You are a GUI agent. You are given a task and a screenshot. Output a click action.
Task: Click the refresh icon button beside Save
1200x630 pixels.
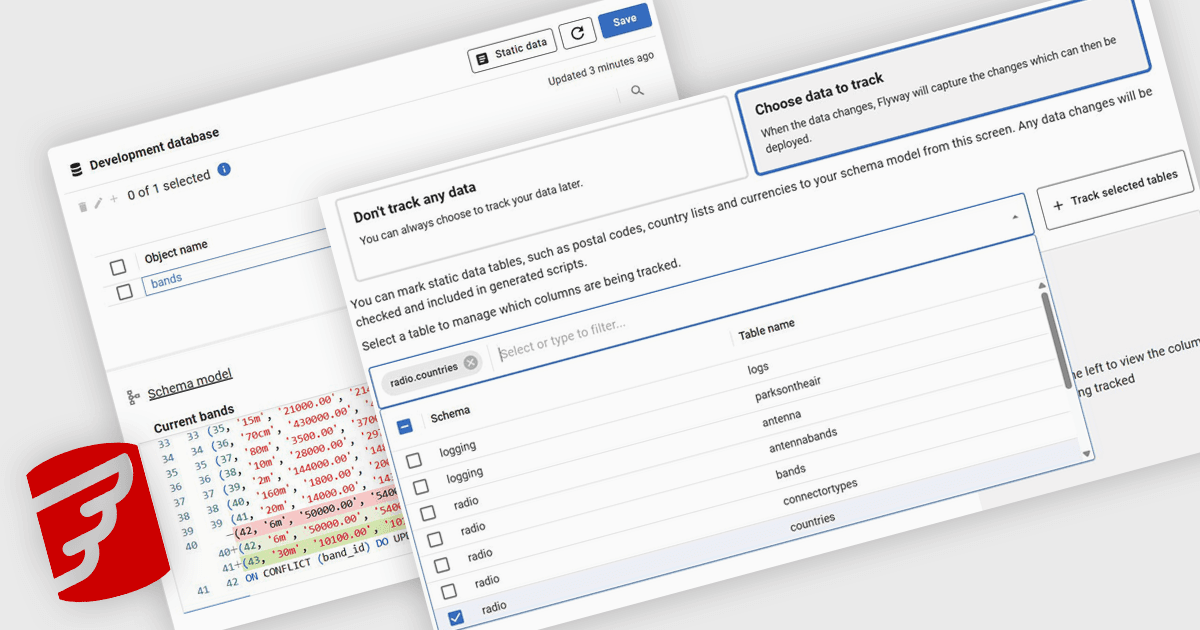pos(577,34)
